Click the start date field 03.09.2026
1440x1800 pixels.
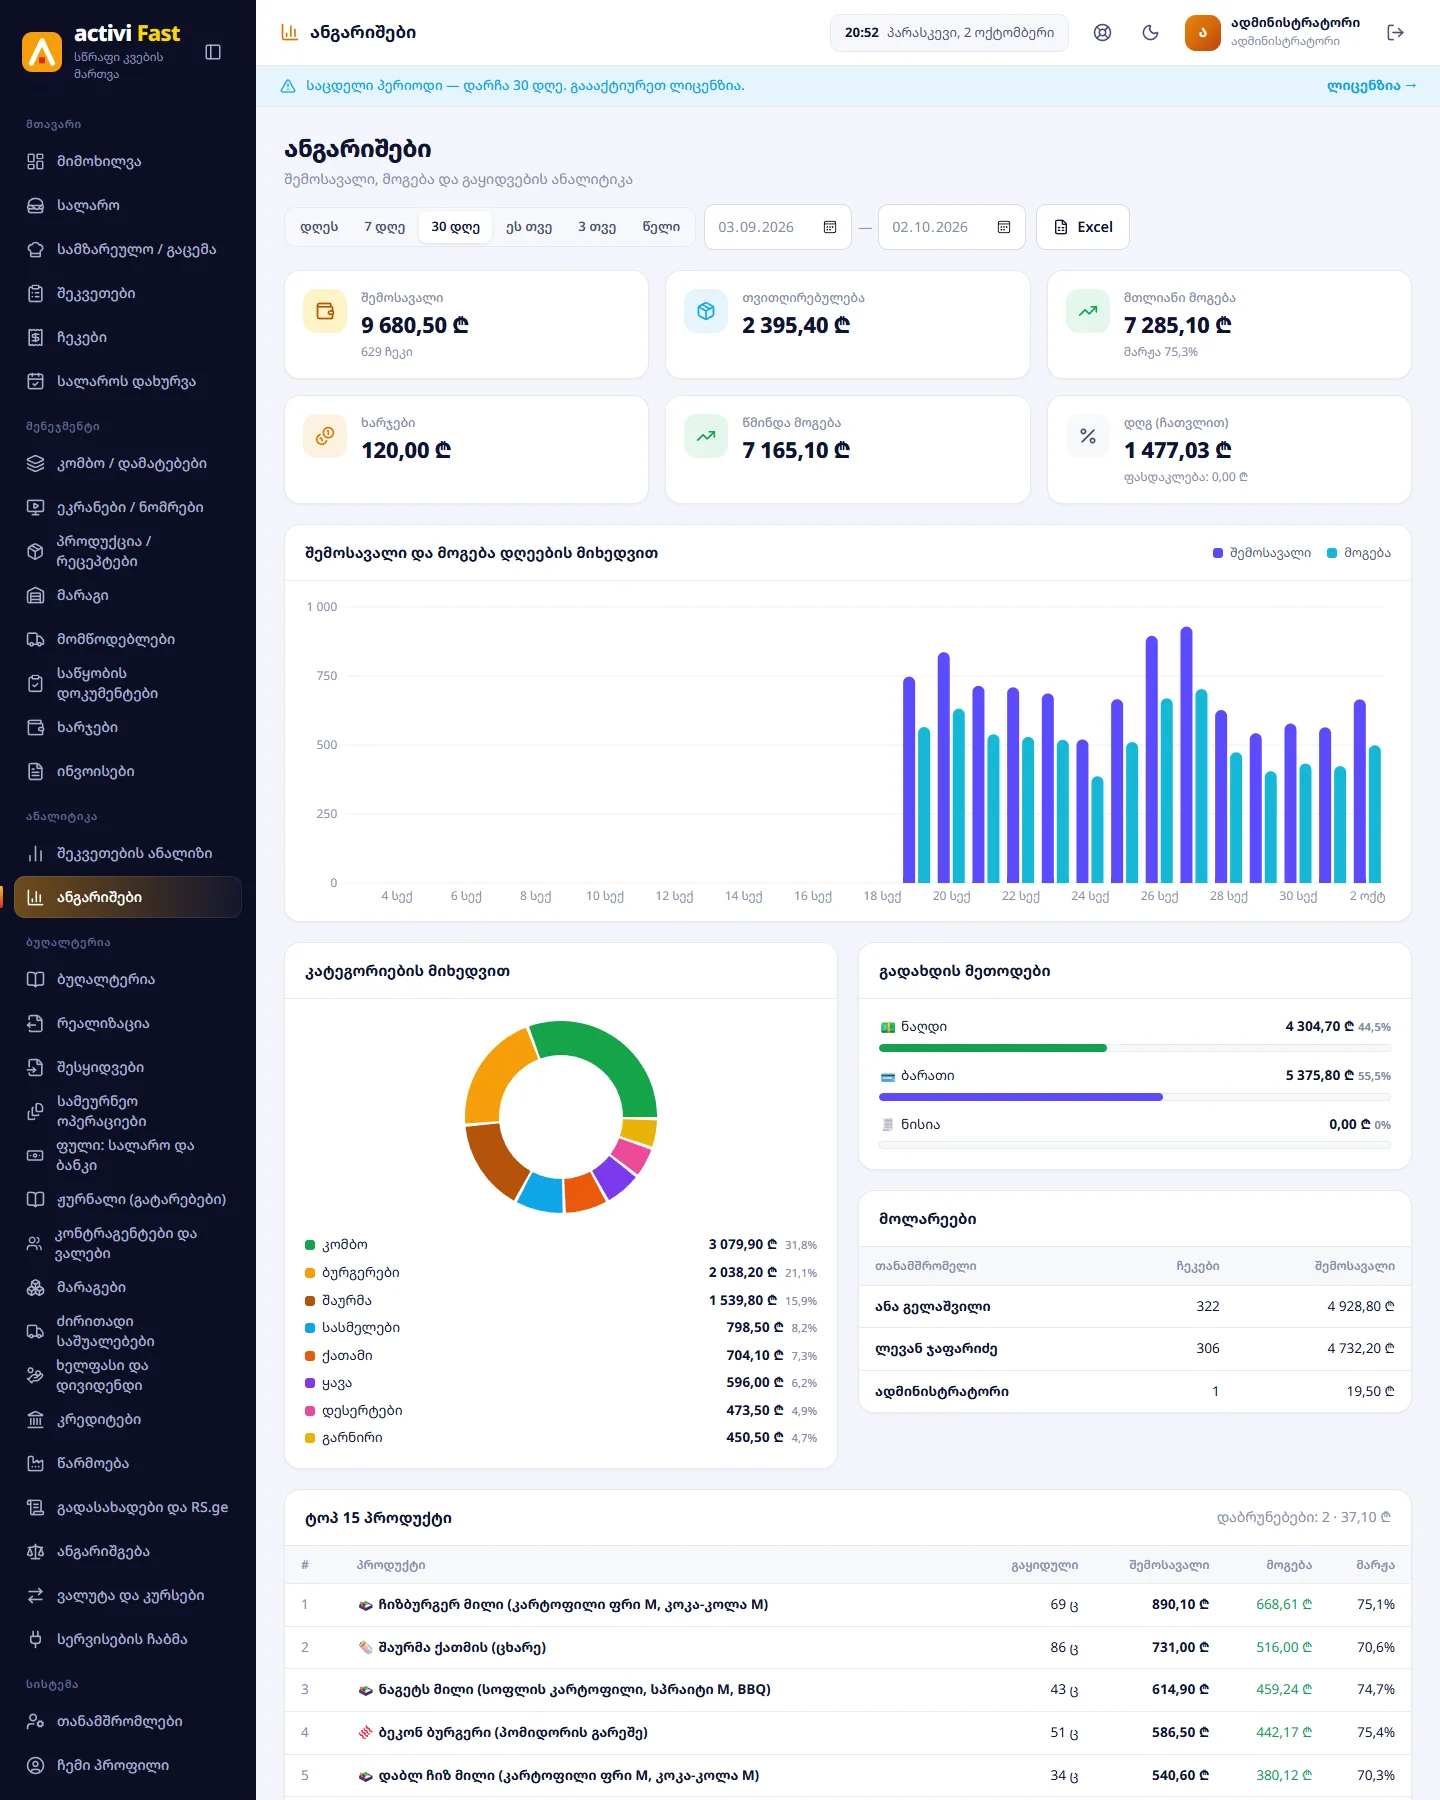click(x=778, y=227)
